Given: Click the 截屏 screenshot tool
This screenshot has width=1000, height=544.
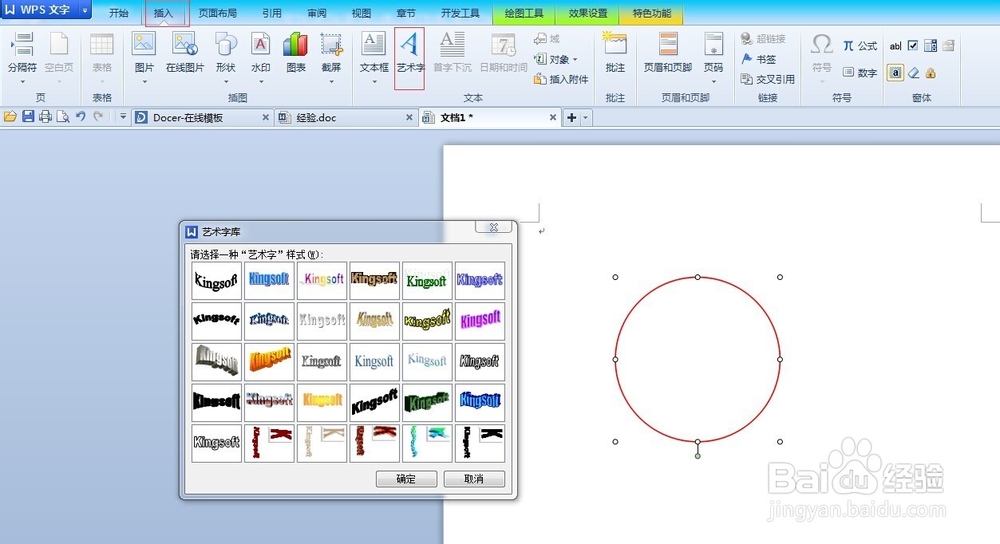Looking at the screenshot, I should click(331, 45).
